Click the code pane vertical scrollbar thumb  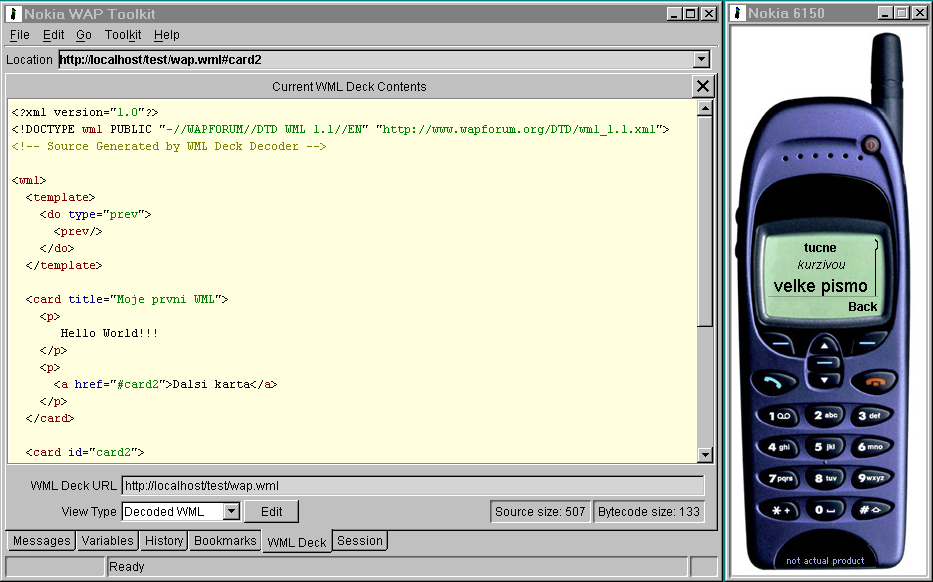coord(705,221)
